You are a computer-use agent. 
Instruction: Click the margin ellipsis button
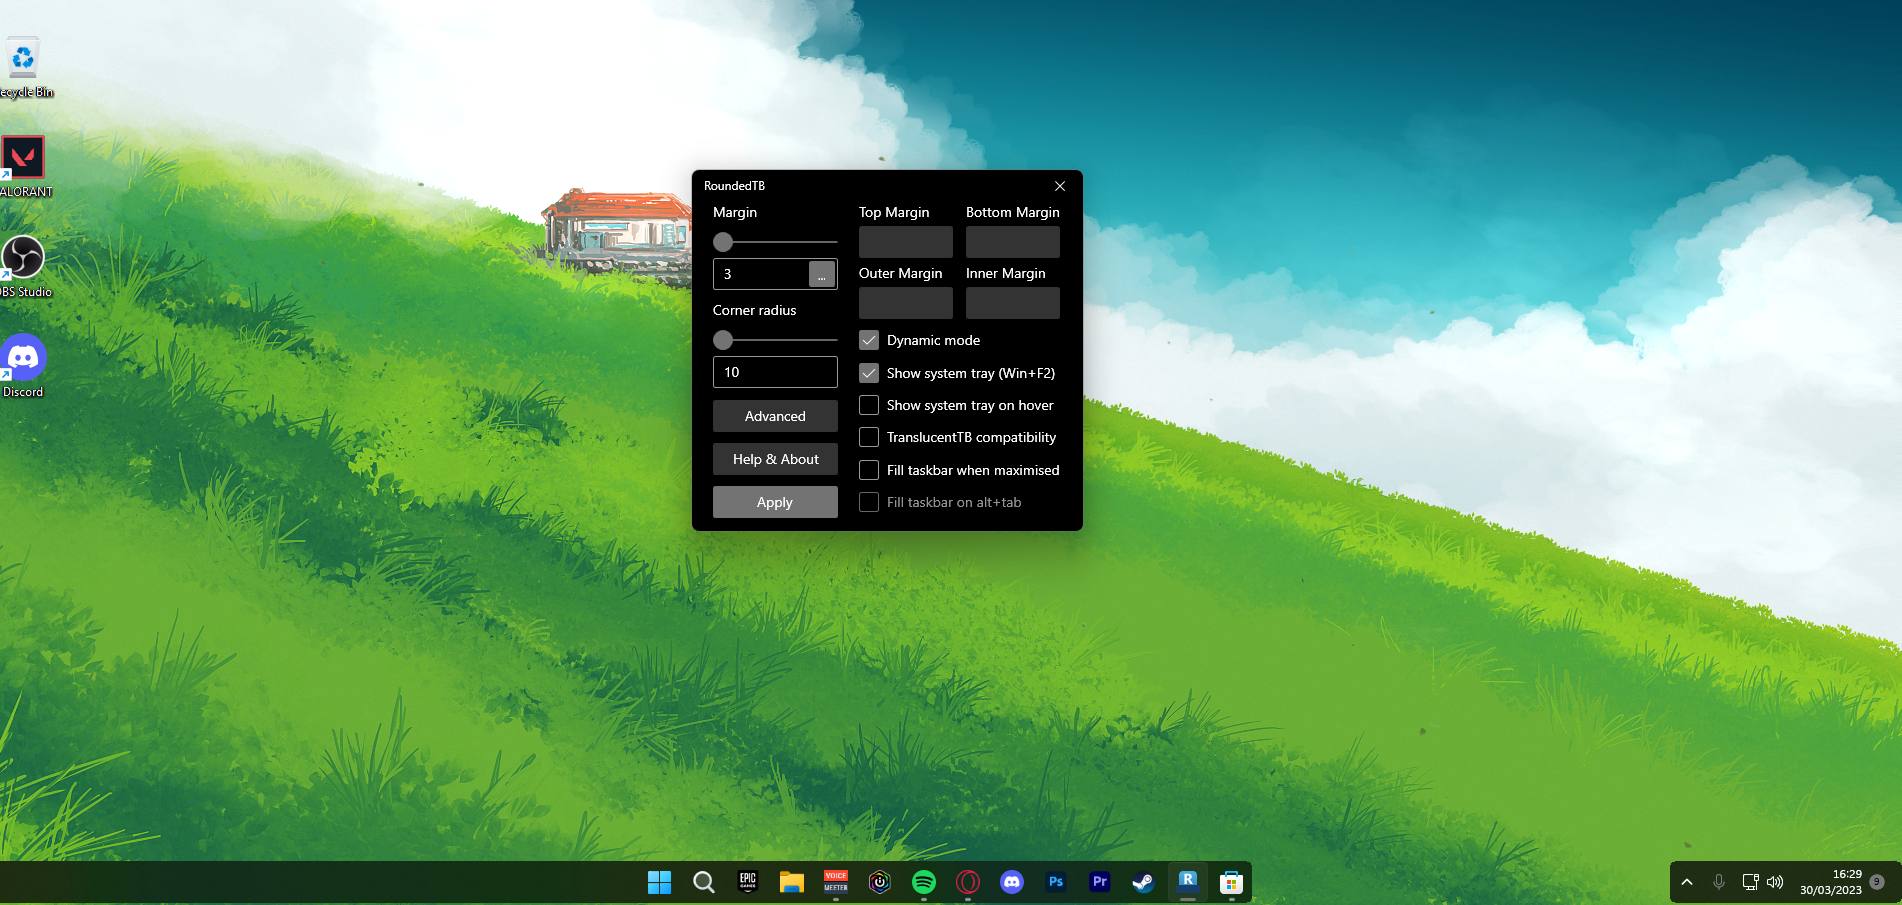[x=822, y=274]
